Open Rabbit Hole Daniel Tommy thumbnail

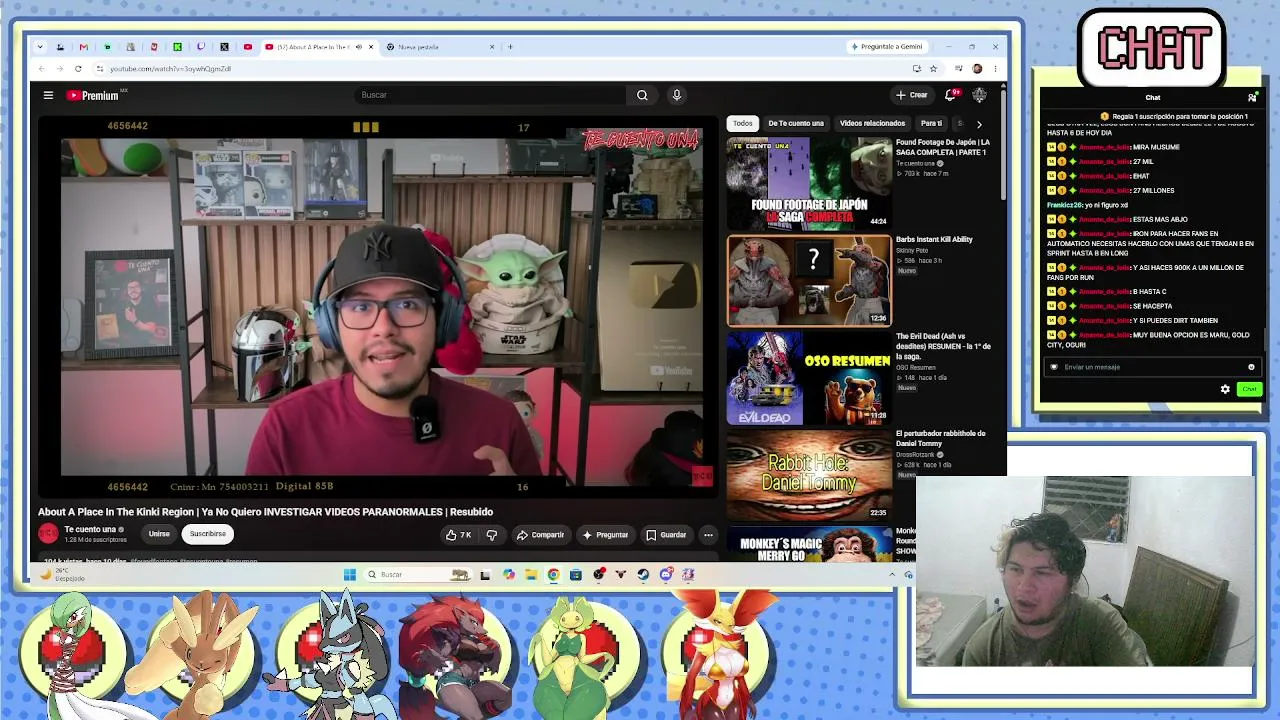[809, 474]
